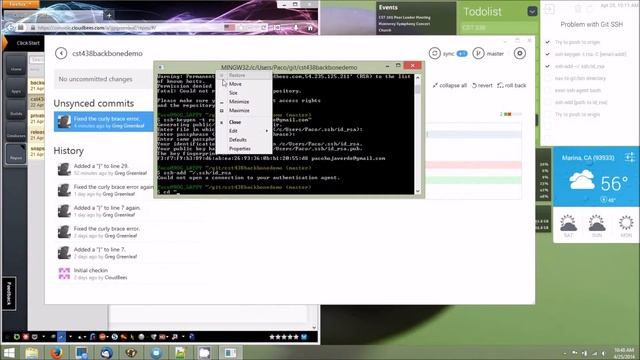Click ClickStart in CloudBees header
Screen dimensions: 640x360
[x=28, y=43]
